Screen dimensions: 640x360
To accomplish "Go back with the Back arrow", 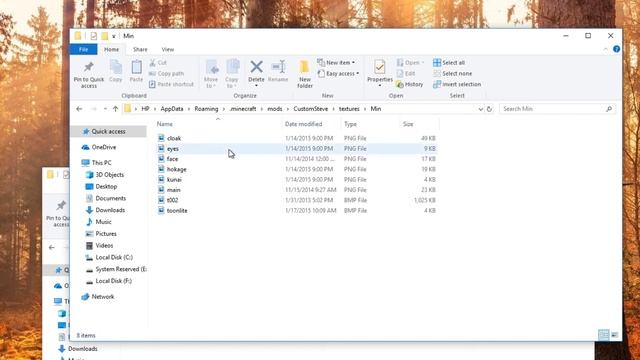I will click(x=80, y=109).
